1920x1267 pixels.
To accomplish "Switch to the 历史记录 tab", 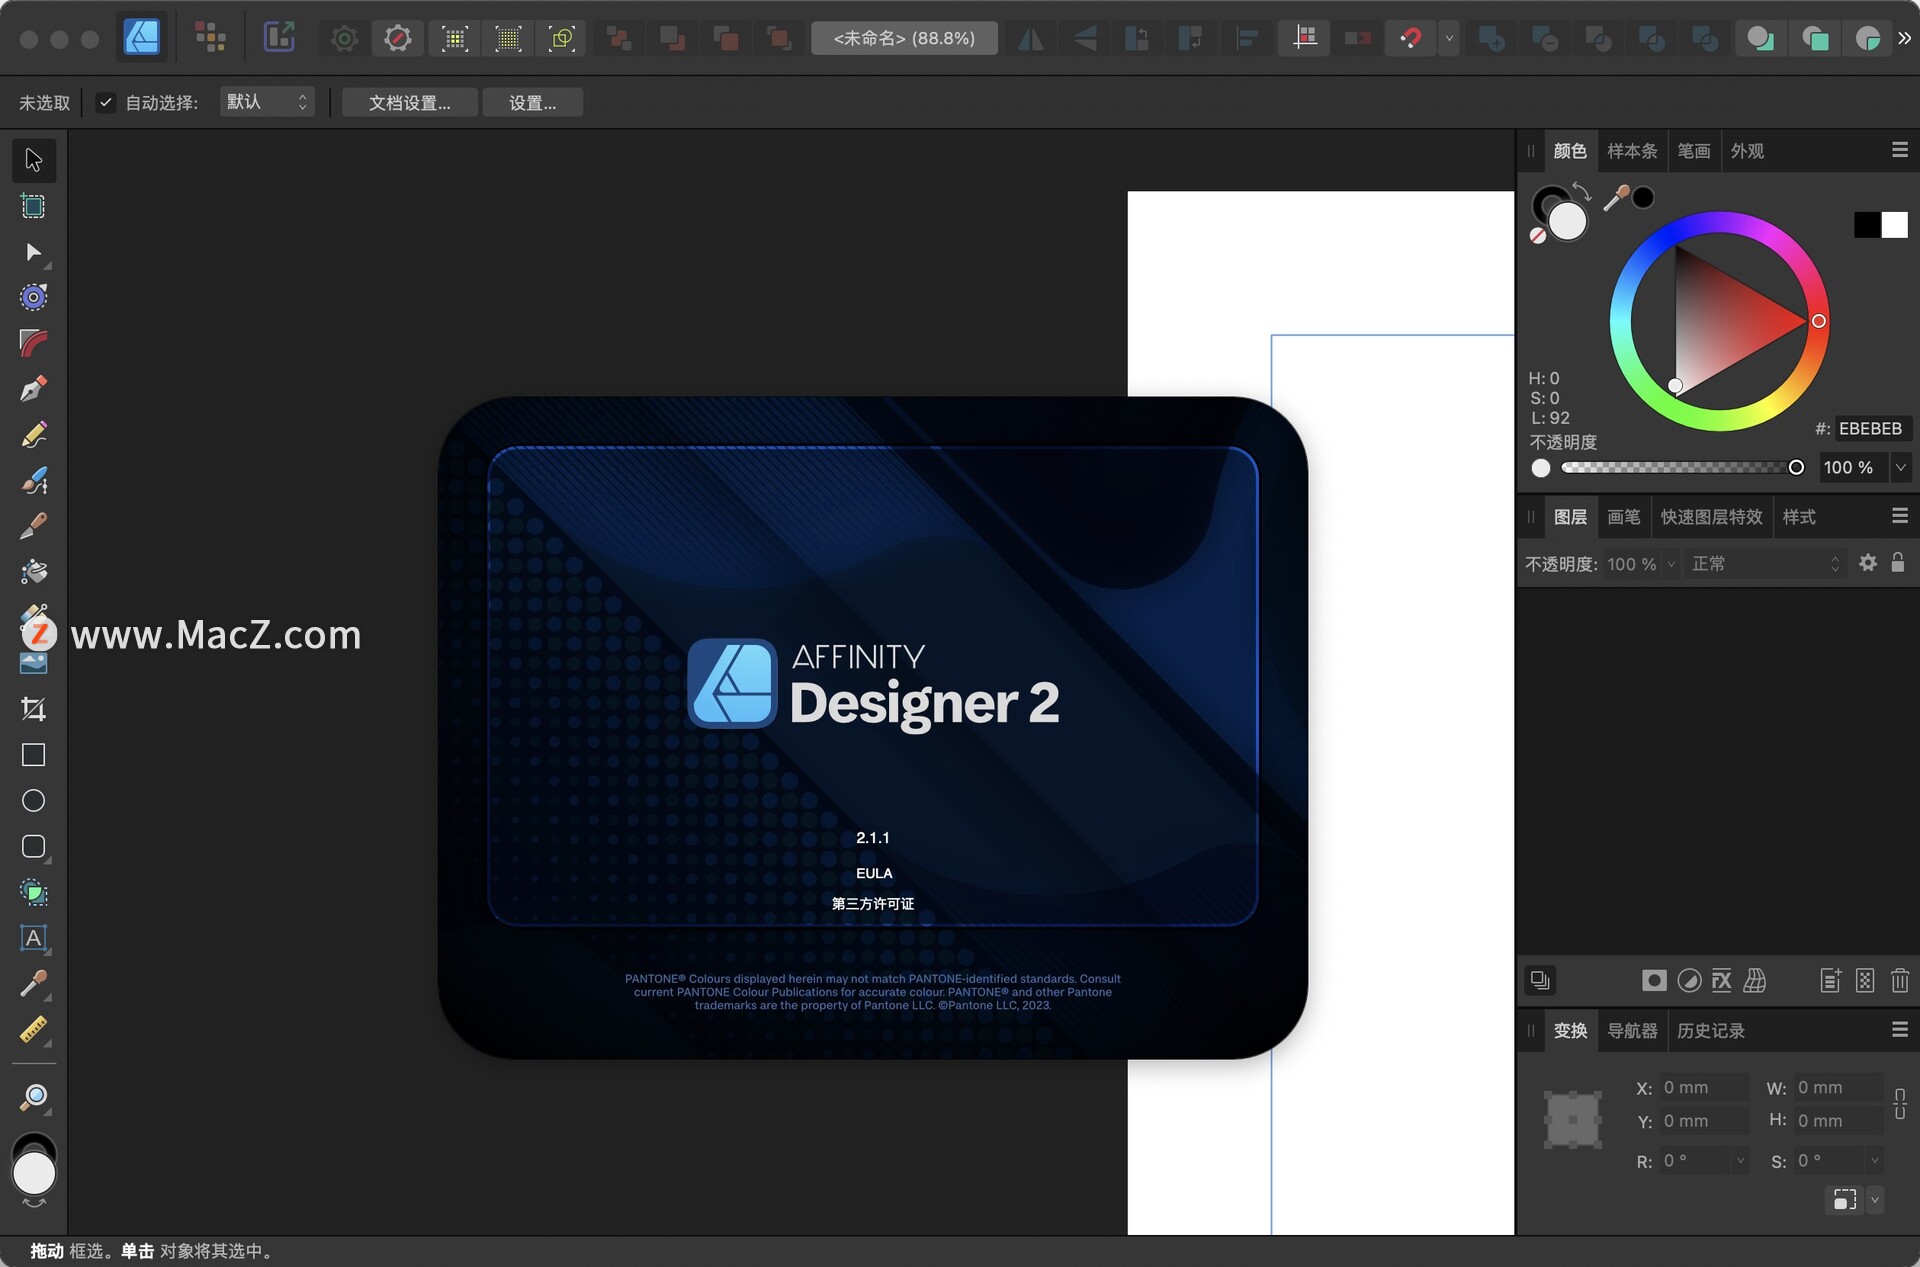I will pos(1710,1031).
